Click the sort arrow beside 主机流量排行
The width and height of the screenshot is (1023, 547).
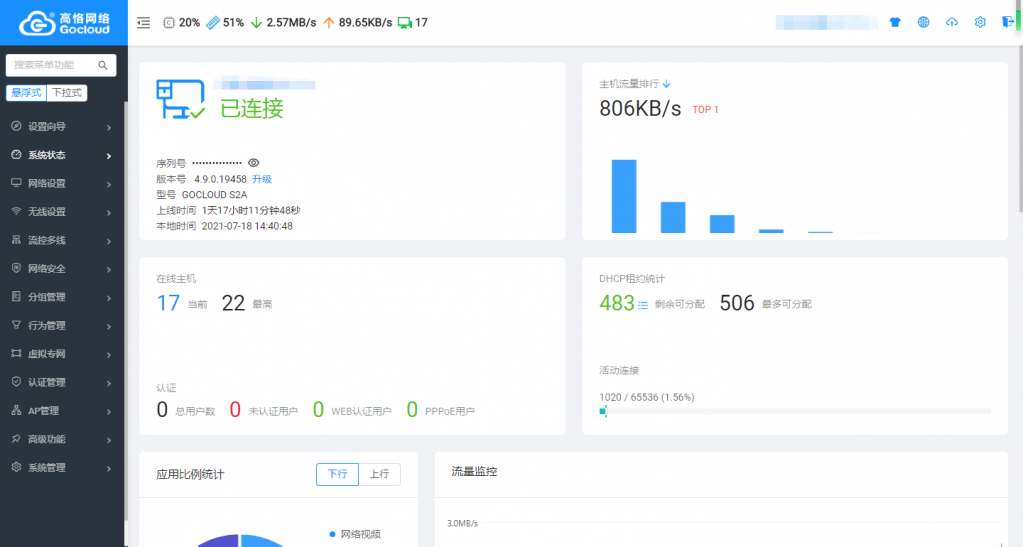pos(666,84)
